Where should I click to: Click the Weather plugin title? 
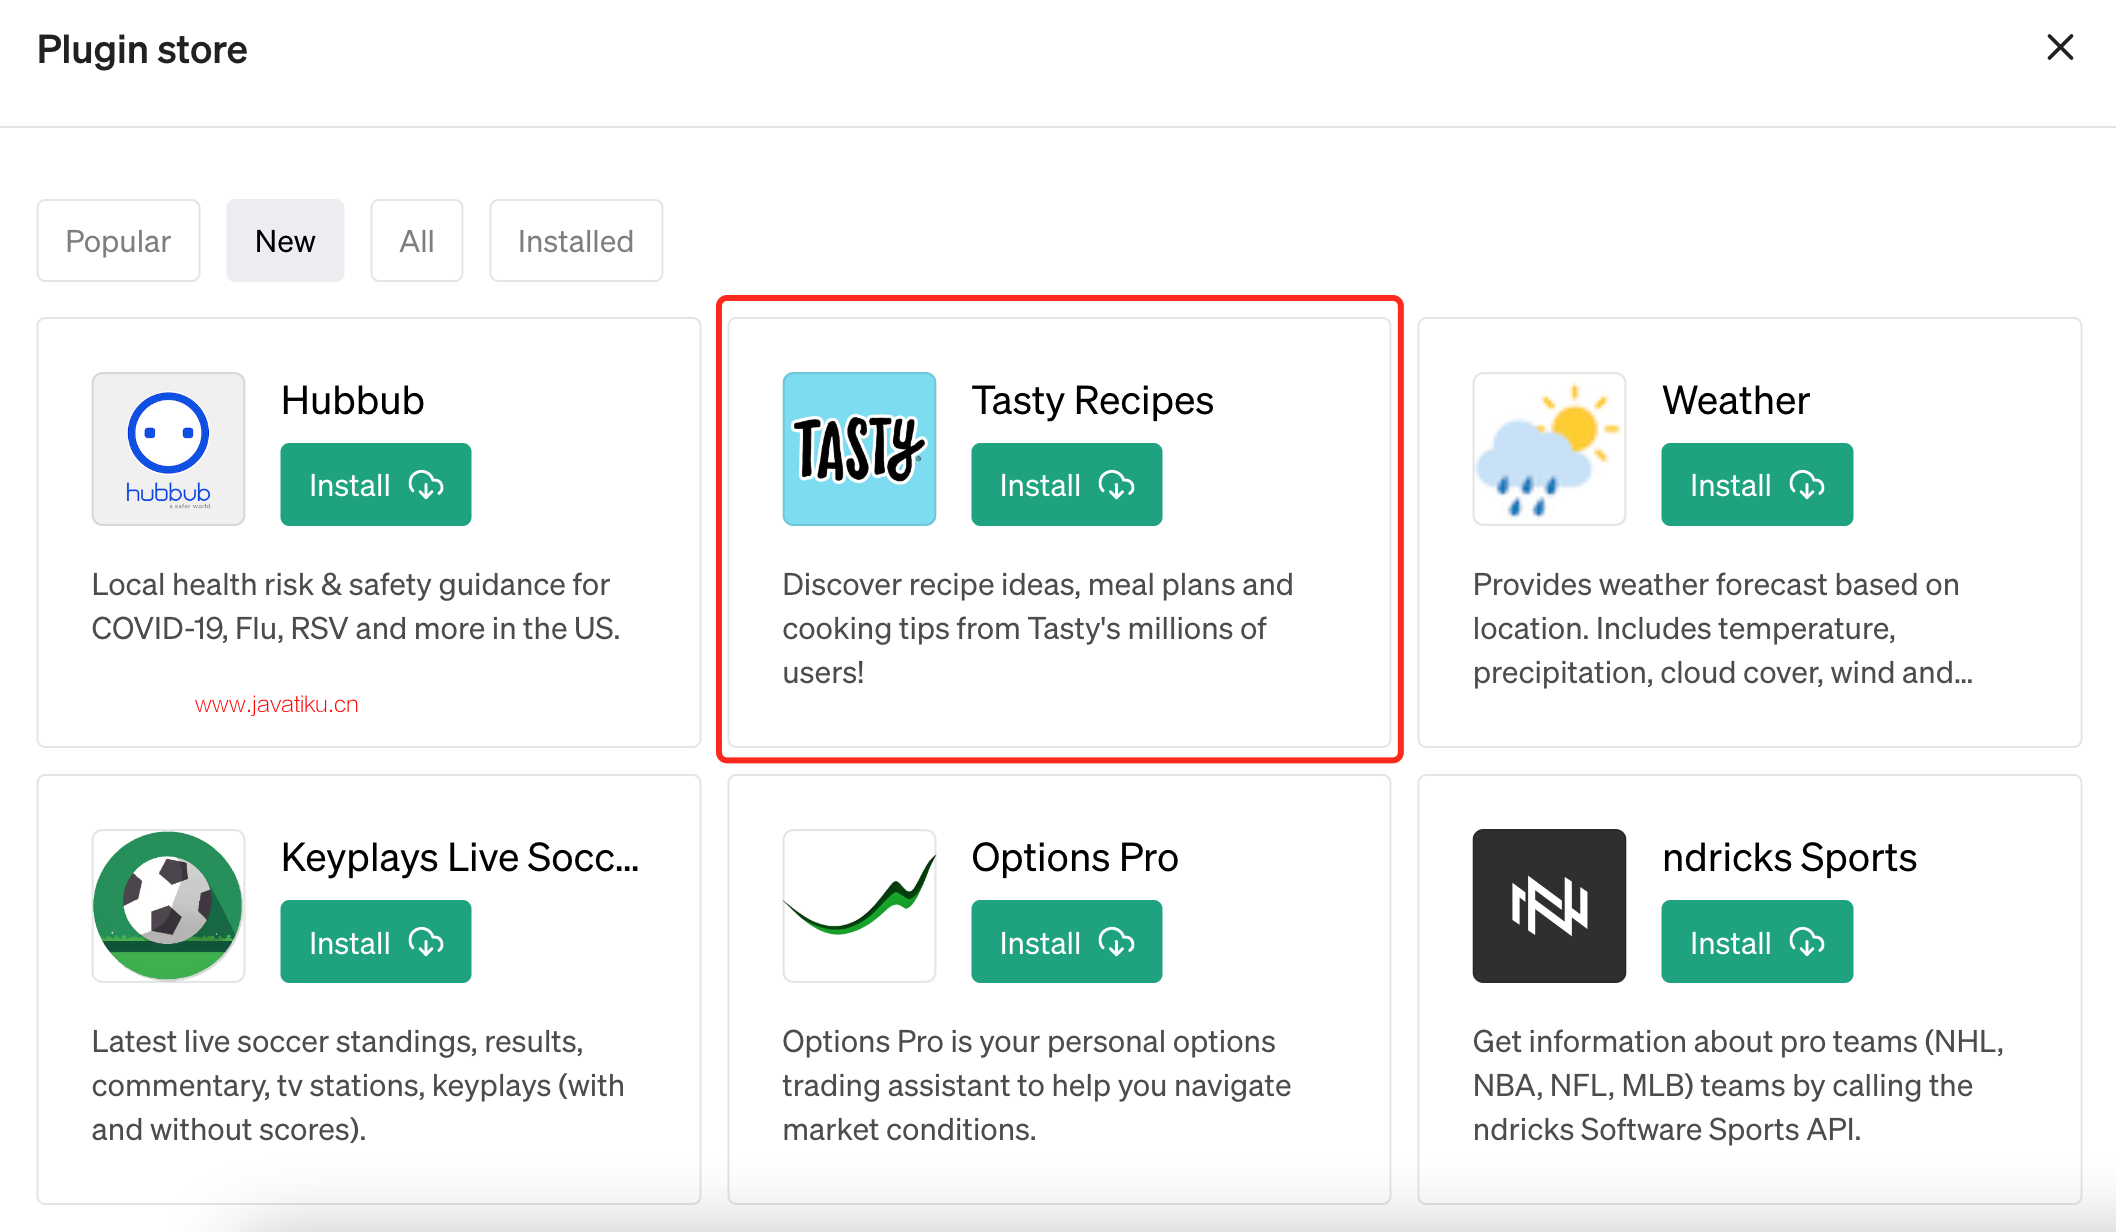tap(1736, 401)
